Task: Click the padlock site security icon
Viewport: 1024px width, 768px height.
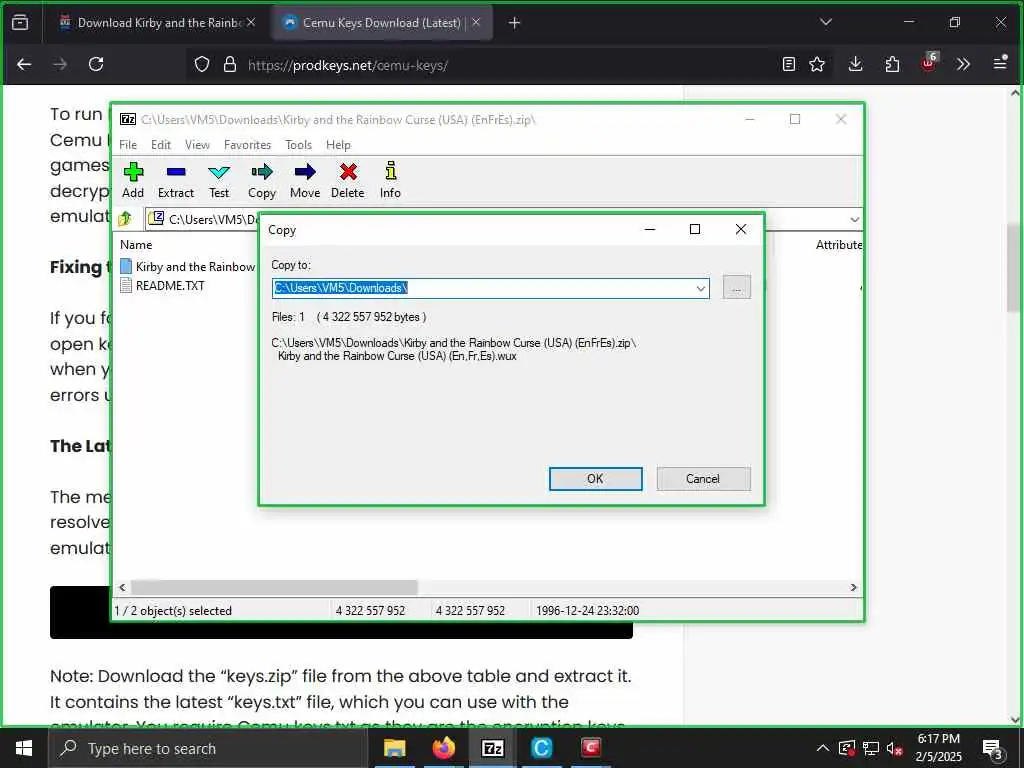Action: click(x=230, y=65)
